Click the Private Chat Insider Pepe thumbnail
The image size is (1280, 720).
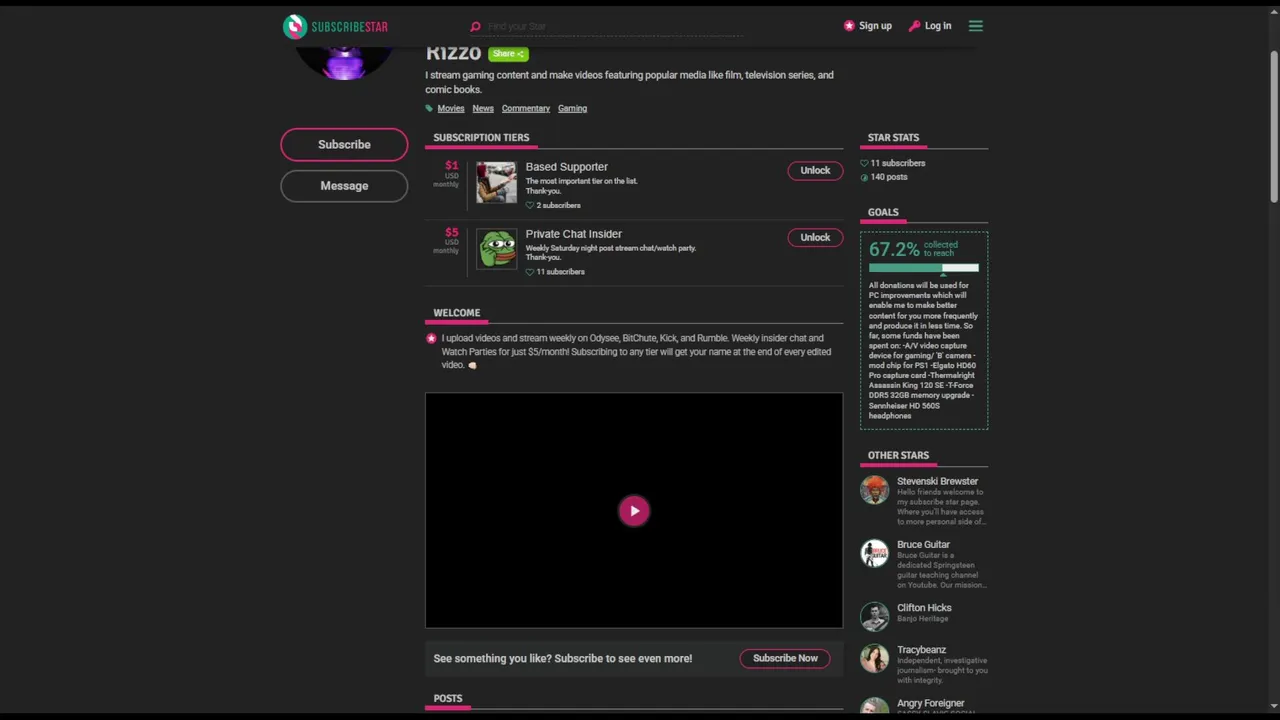[496, 249]
